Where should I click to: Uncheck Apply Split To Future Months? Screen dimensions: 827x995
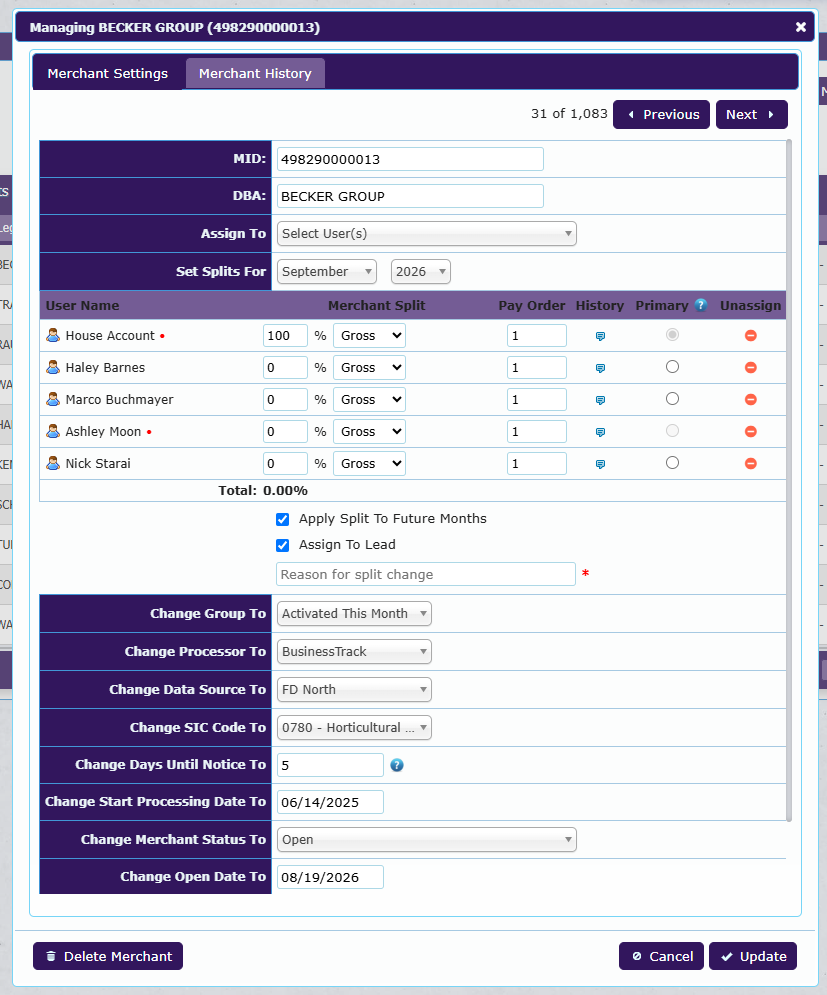pos(282,520)
